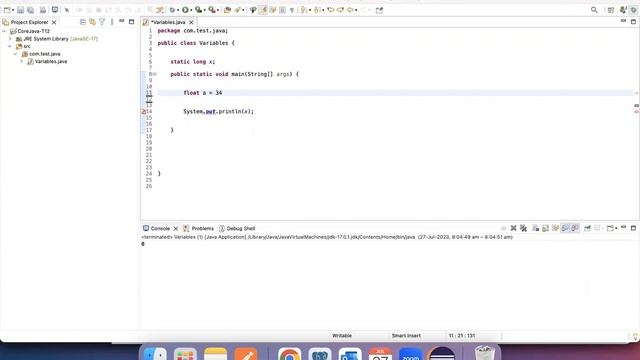Toggle Show Console on standard error change
640x360 pixels.
575,228
